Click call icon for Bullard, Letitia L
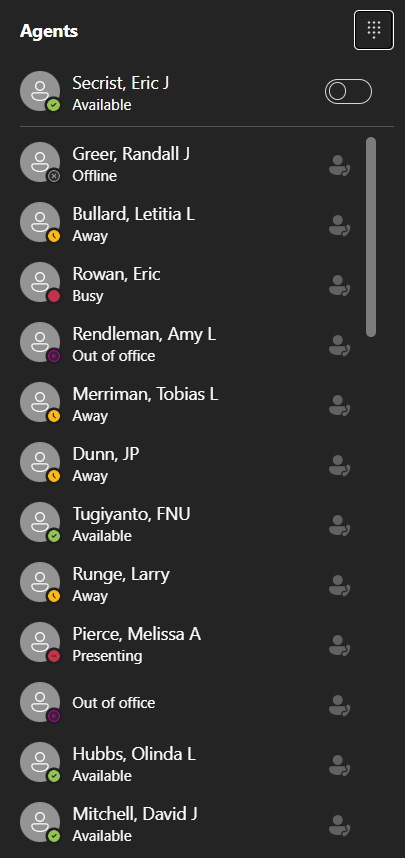405x858 pixels. [x=339, y=225]
